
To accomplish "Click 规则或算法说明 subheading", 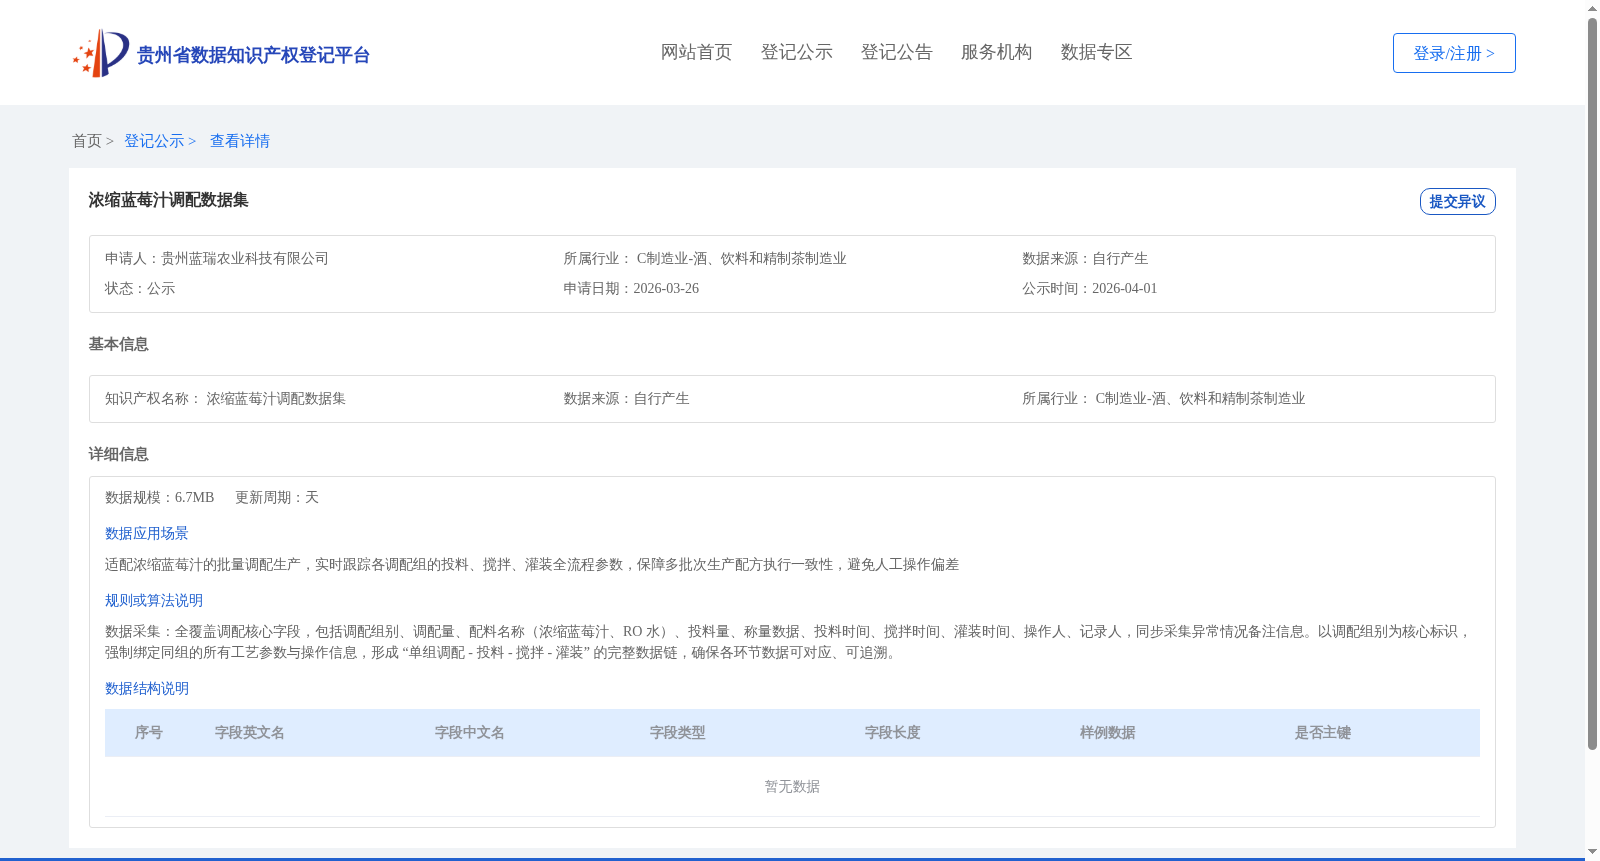I will (x=154, y=600).
